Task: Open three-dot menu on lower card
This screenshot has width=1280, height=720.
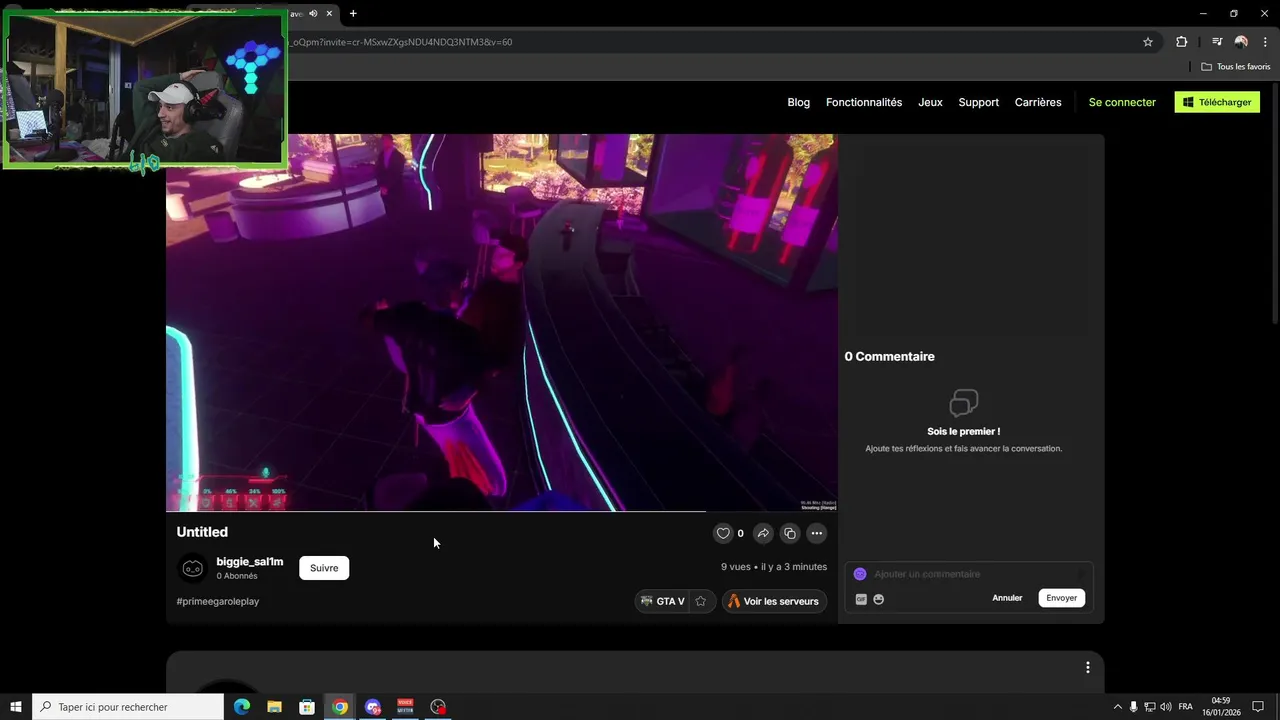Action: (1088, 667)
